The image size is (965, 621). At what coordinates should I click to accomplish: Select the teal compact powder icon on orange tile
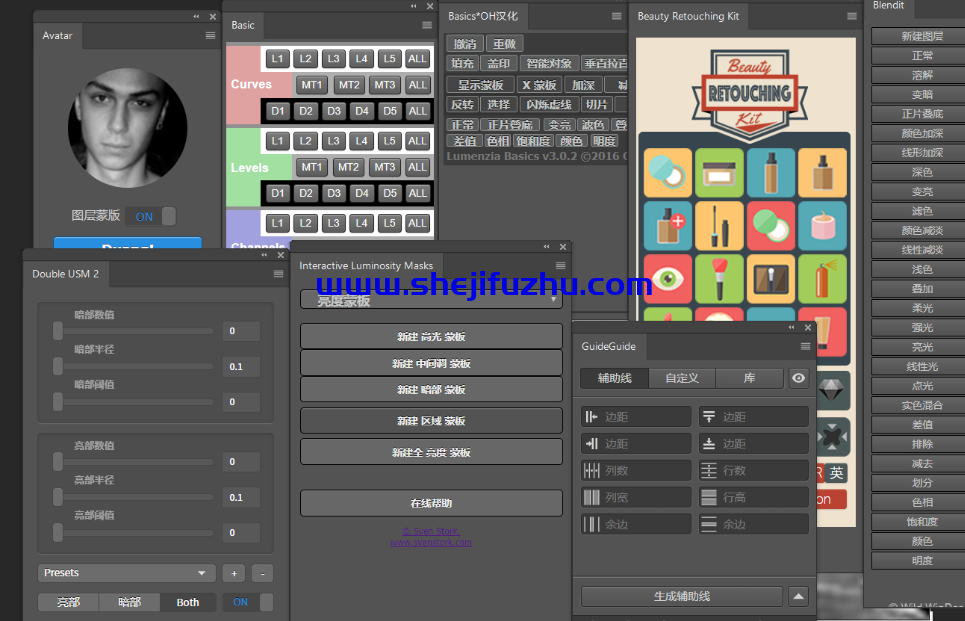[668, 173]
